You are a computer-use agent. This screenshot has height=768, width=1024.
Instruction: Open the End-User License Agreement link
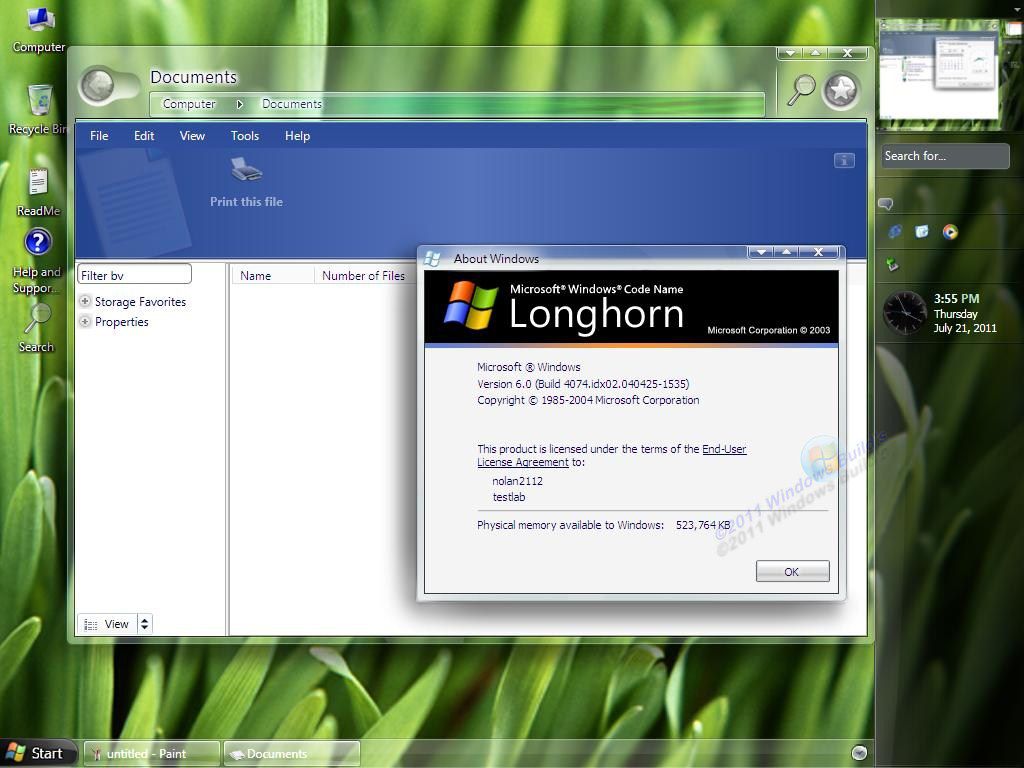pyautogui.click(x=611, y=455)
